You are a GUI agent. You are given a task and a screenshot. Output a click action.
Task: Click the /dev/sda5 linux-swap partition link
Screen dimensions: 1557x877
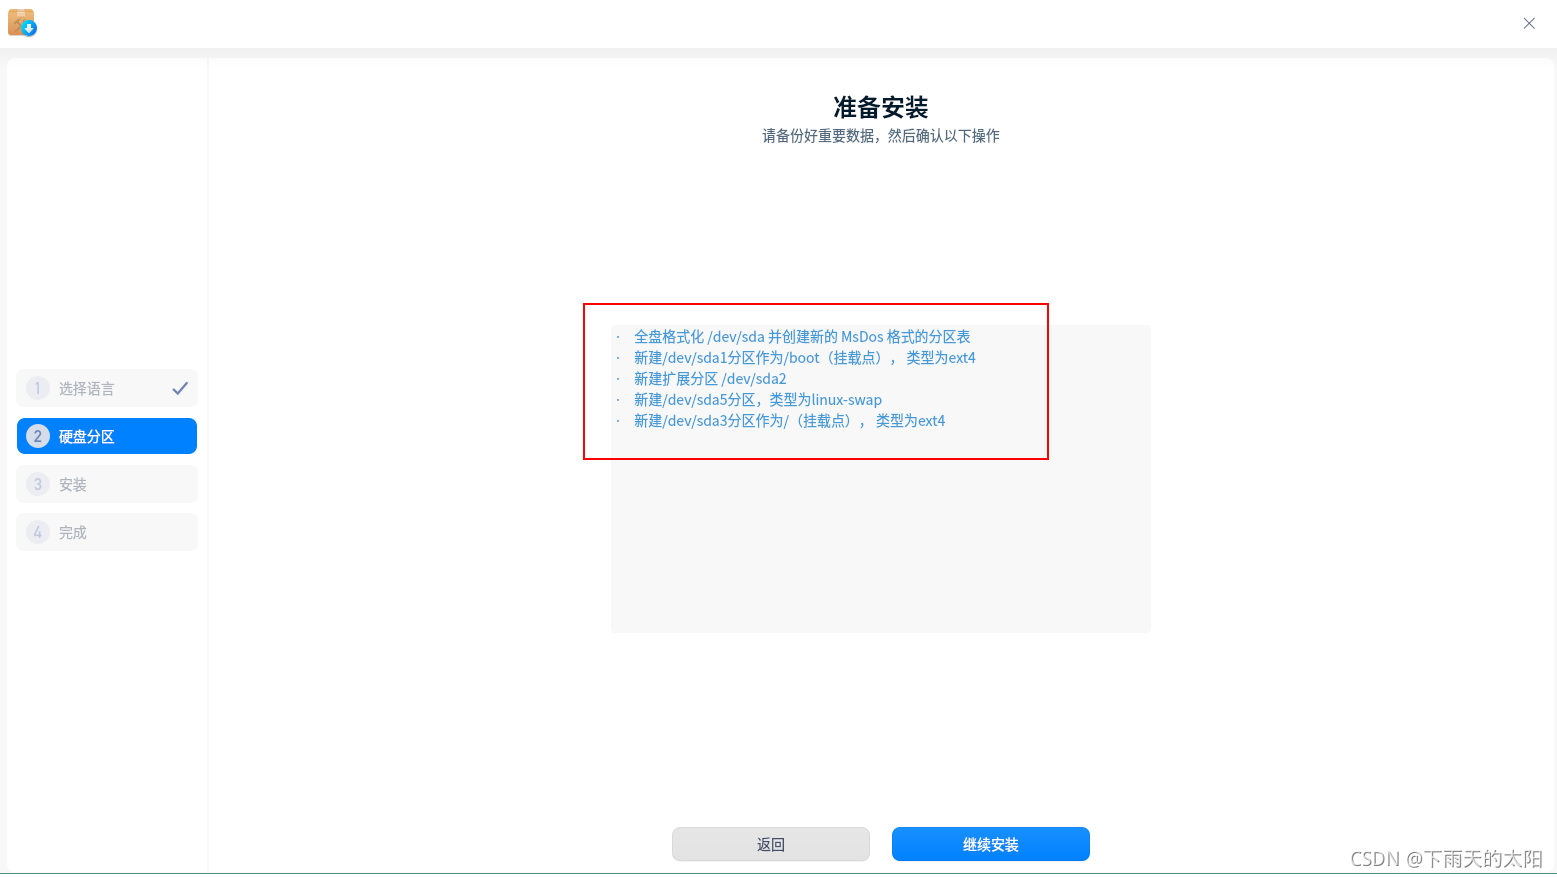(757, 399)
